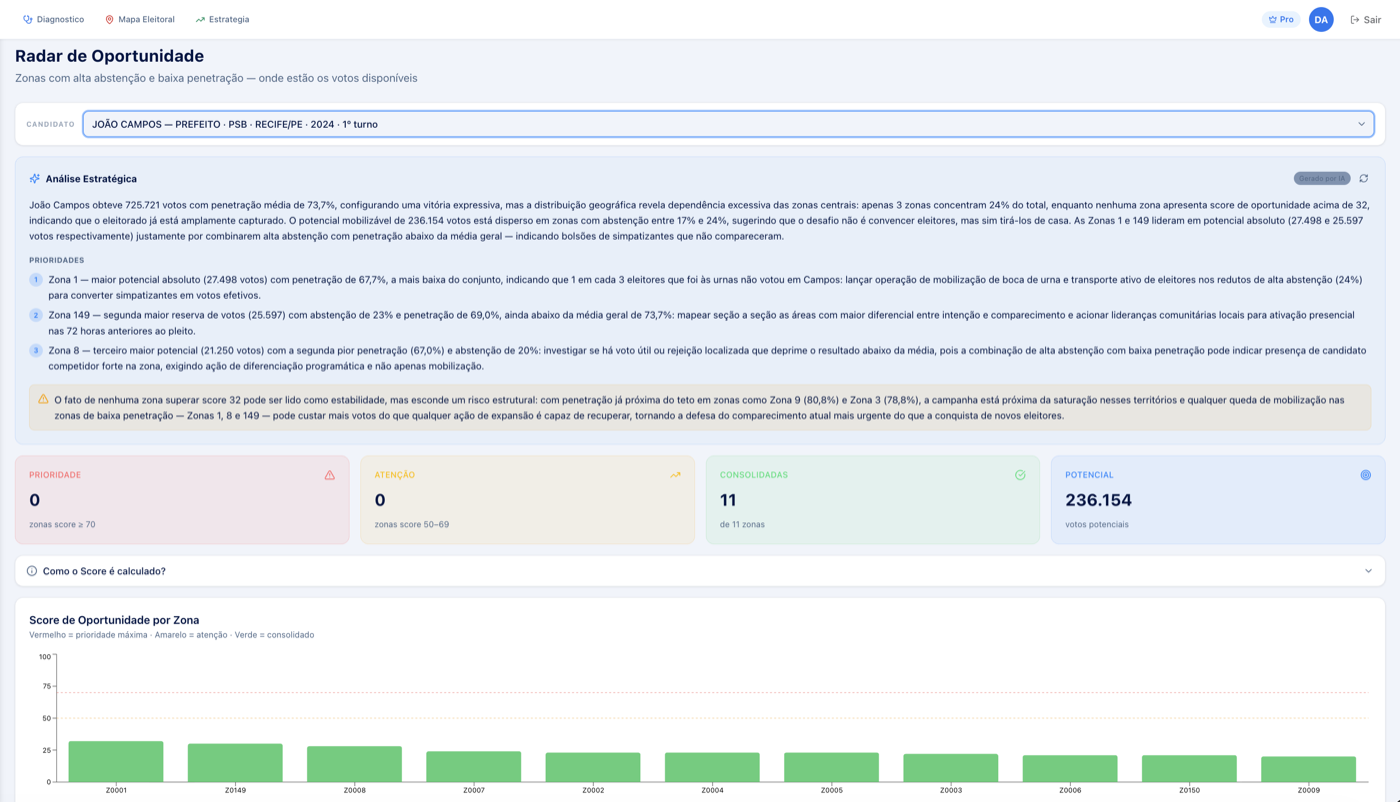Open the candidate selection dropdown
This screenshot has height=802, width=1400.
728,124
